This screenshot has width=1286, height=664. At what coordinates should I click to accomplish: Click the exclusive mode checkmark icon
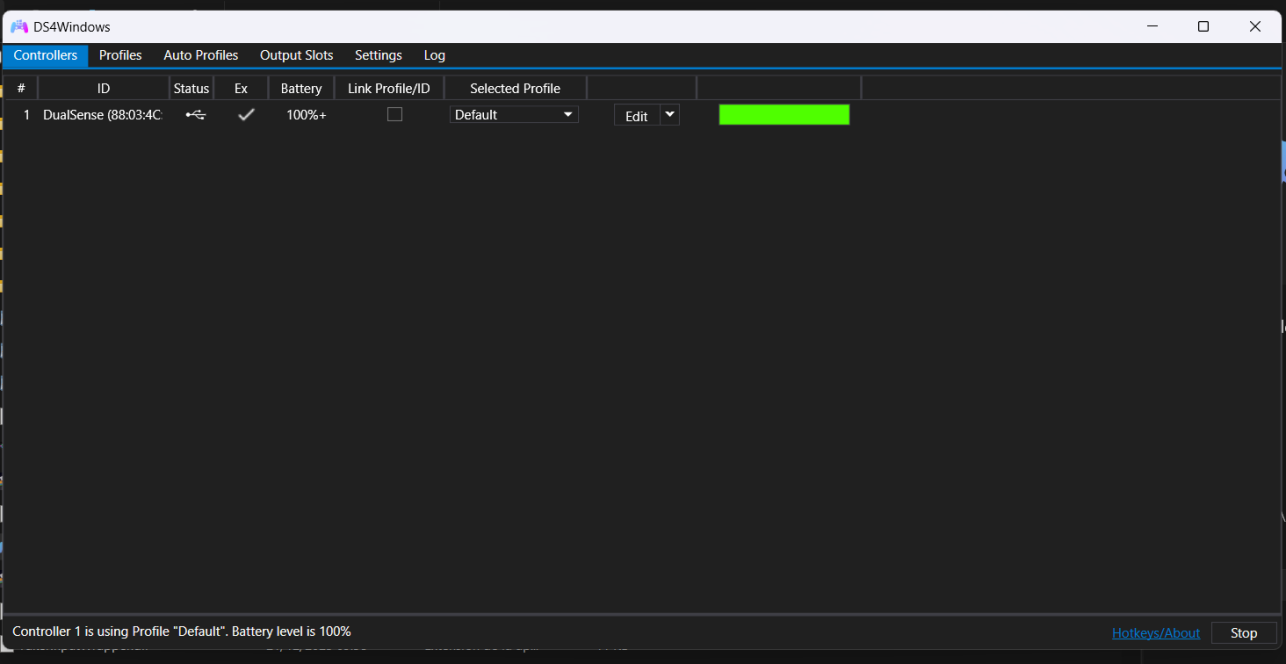(x=246, y=115)
